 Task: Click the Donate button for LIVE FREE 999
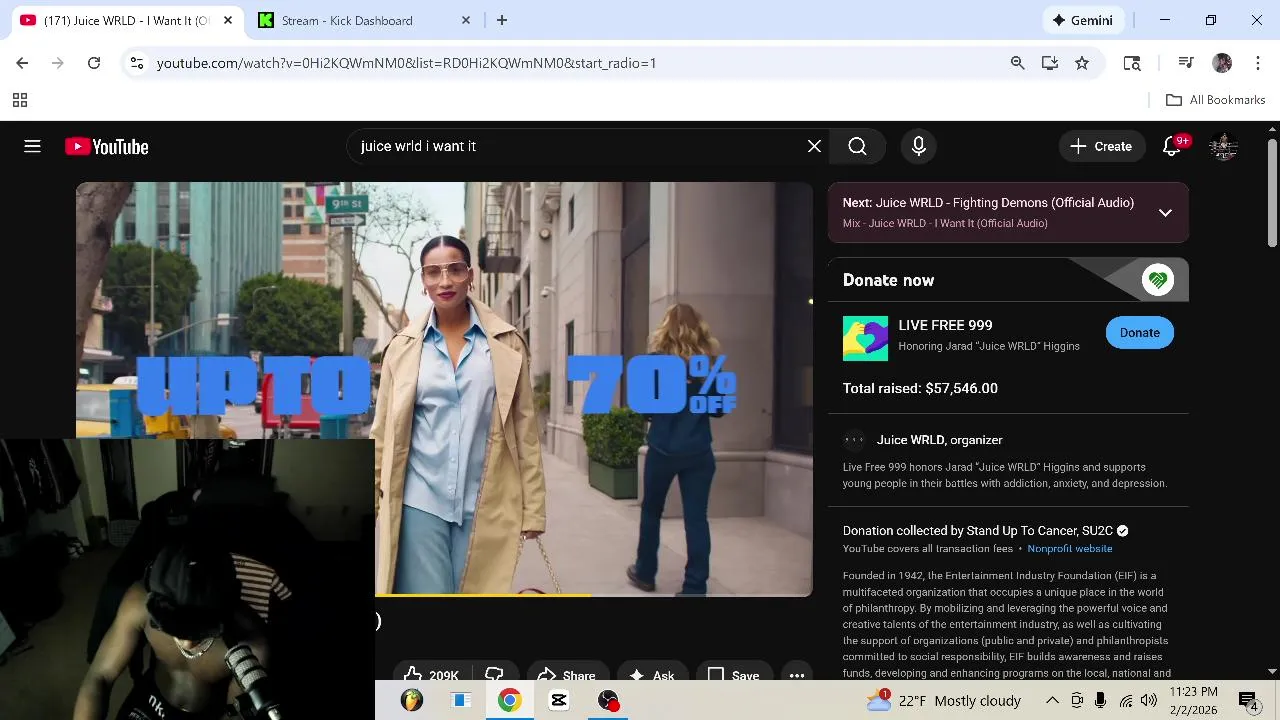tap(1139, 333)
